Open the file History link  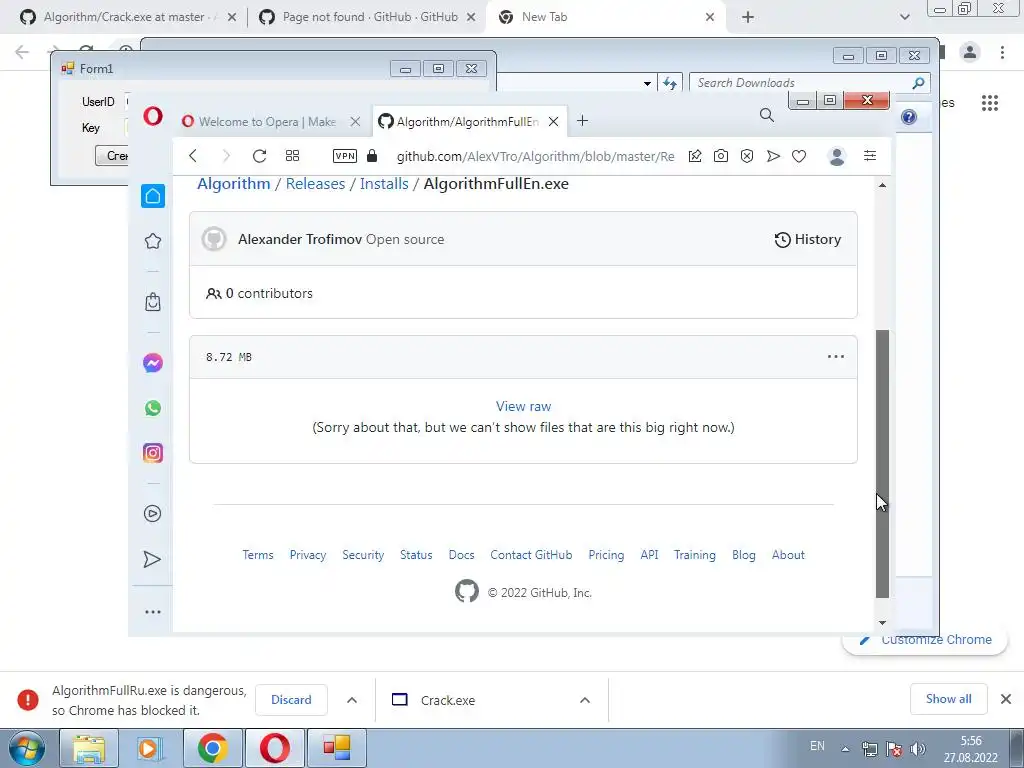click(x=808, y=240)
